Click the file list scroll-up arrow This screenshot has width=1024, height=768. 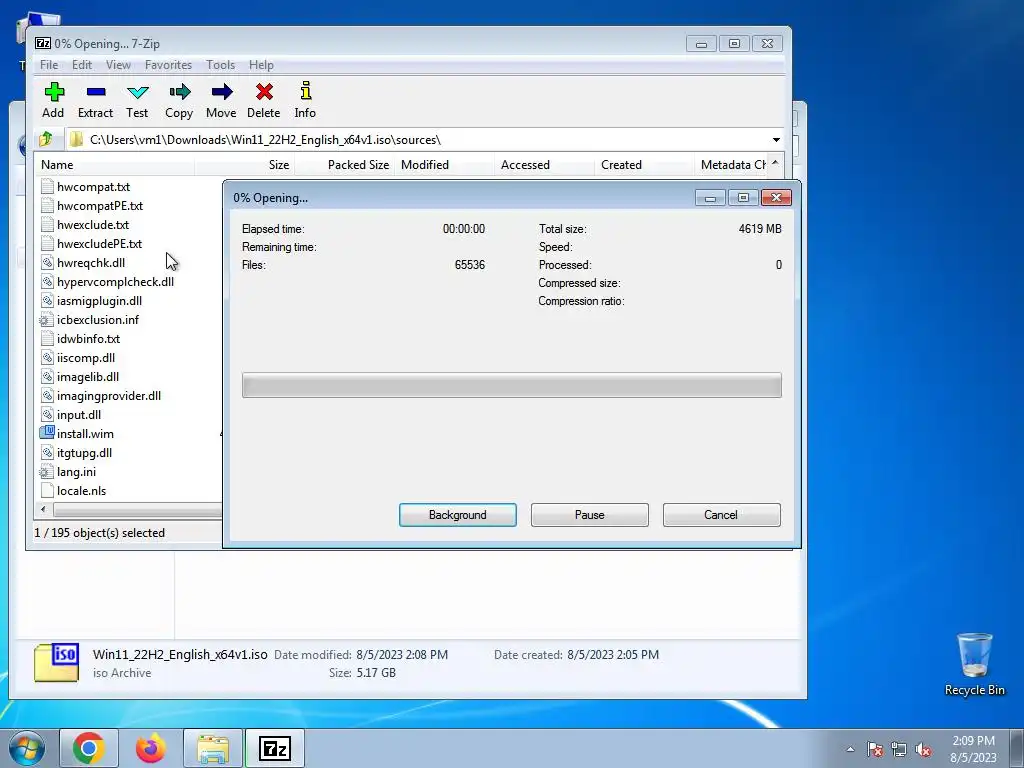(x=775, y=163)
